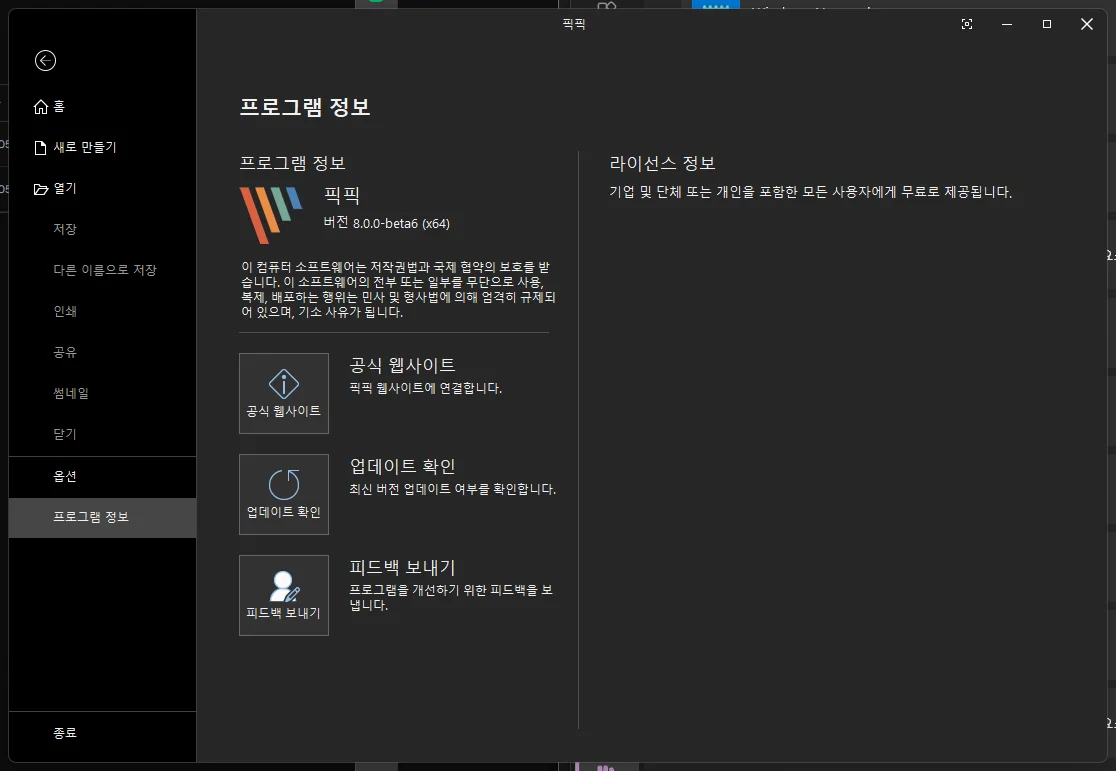Viewport: 1116px width, 771px height.
Task: Click 닫기 in the sidebar
Action: [x=102, y=434]
